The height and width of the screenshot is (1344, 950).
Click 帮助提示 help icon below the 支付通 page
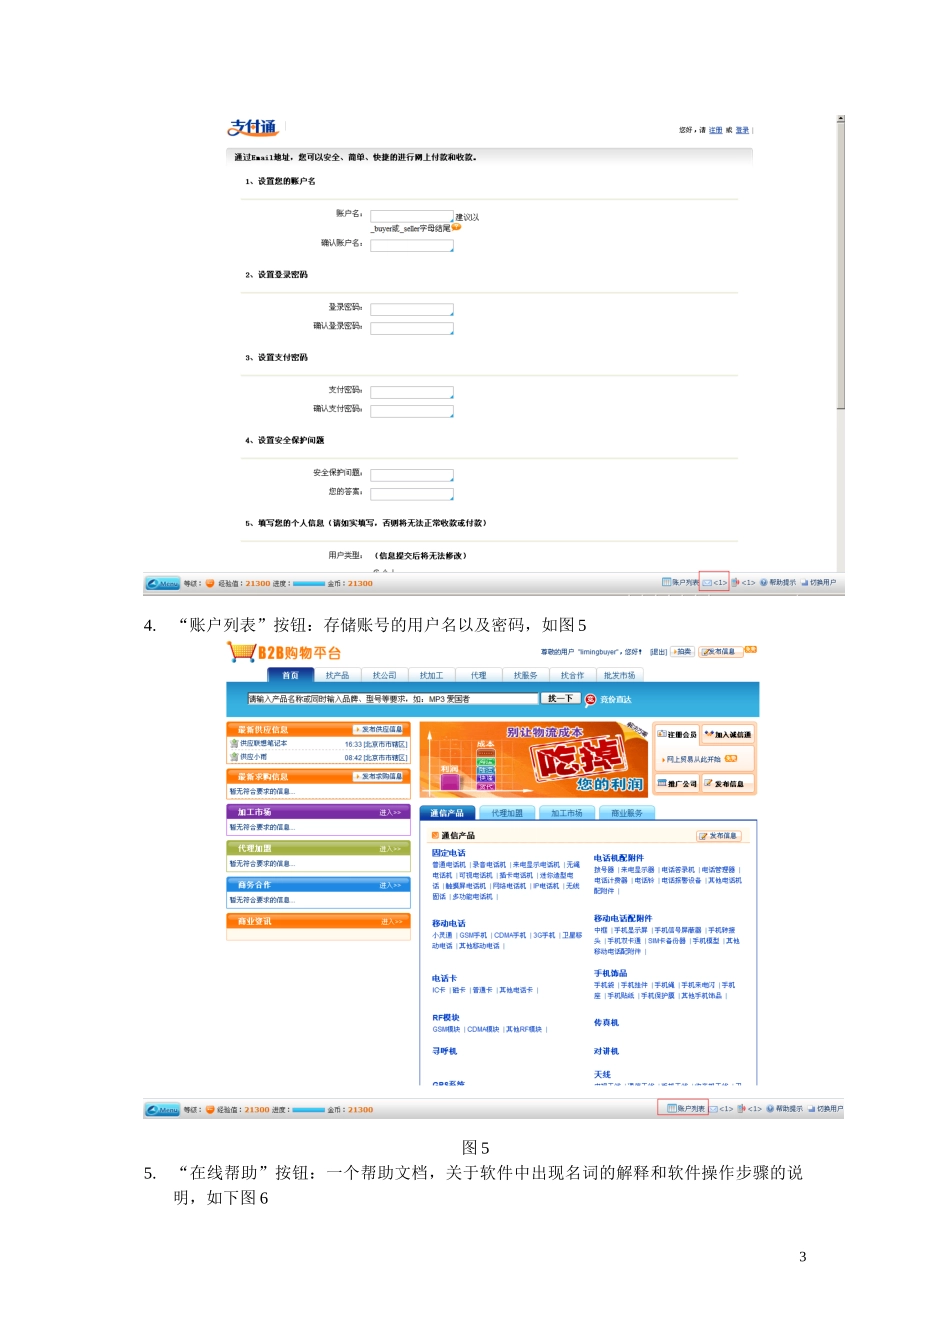[778, 582]
